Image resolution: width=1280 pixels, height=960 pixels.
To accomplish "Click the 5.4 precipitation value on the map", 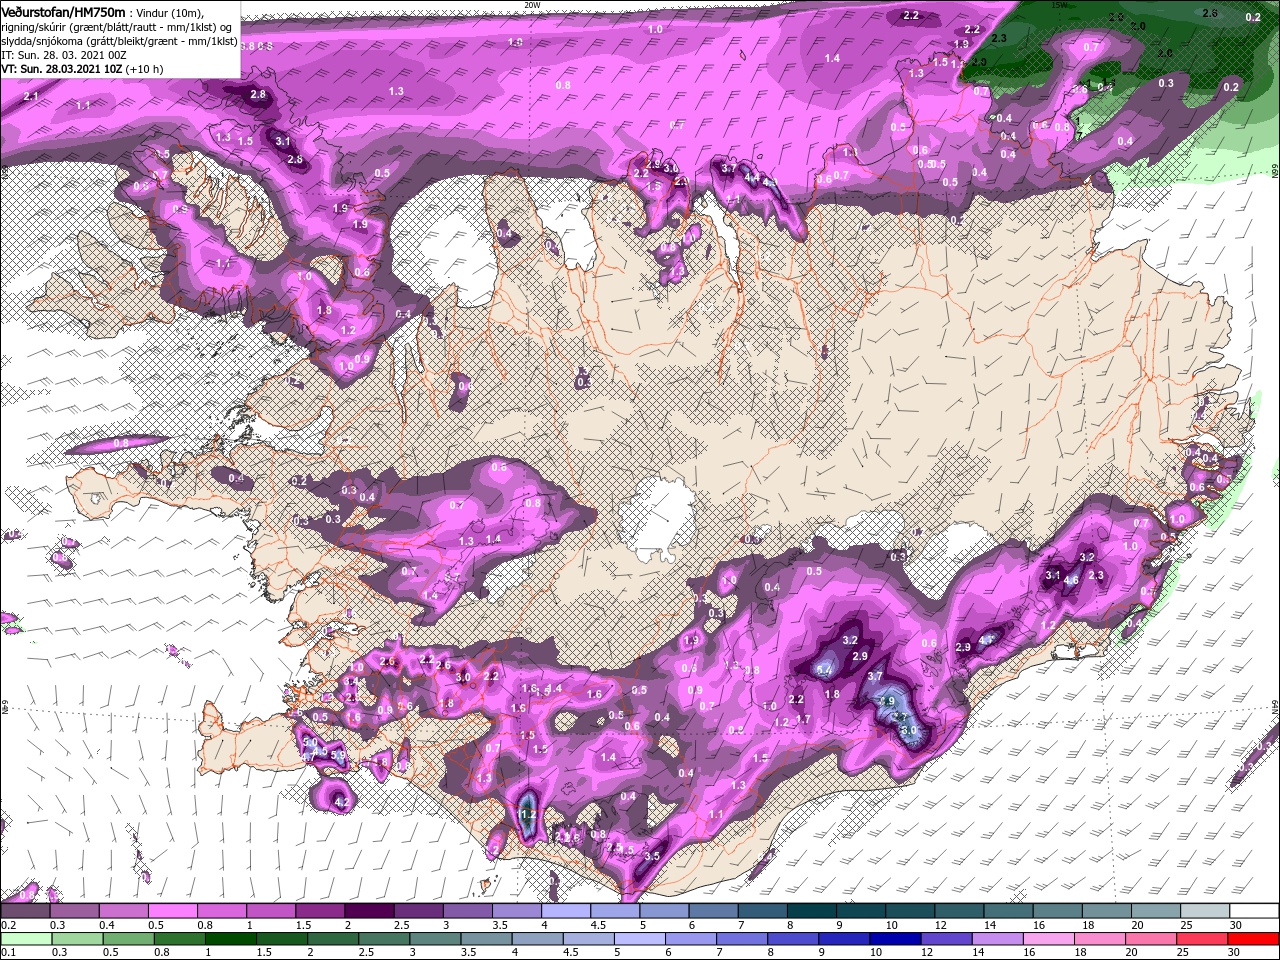I will (x=825, y=671).
